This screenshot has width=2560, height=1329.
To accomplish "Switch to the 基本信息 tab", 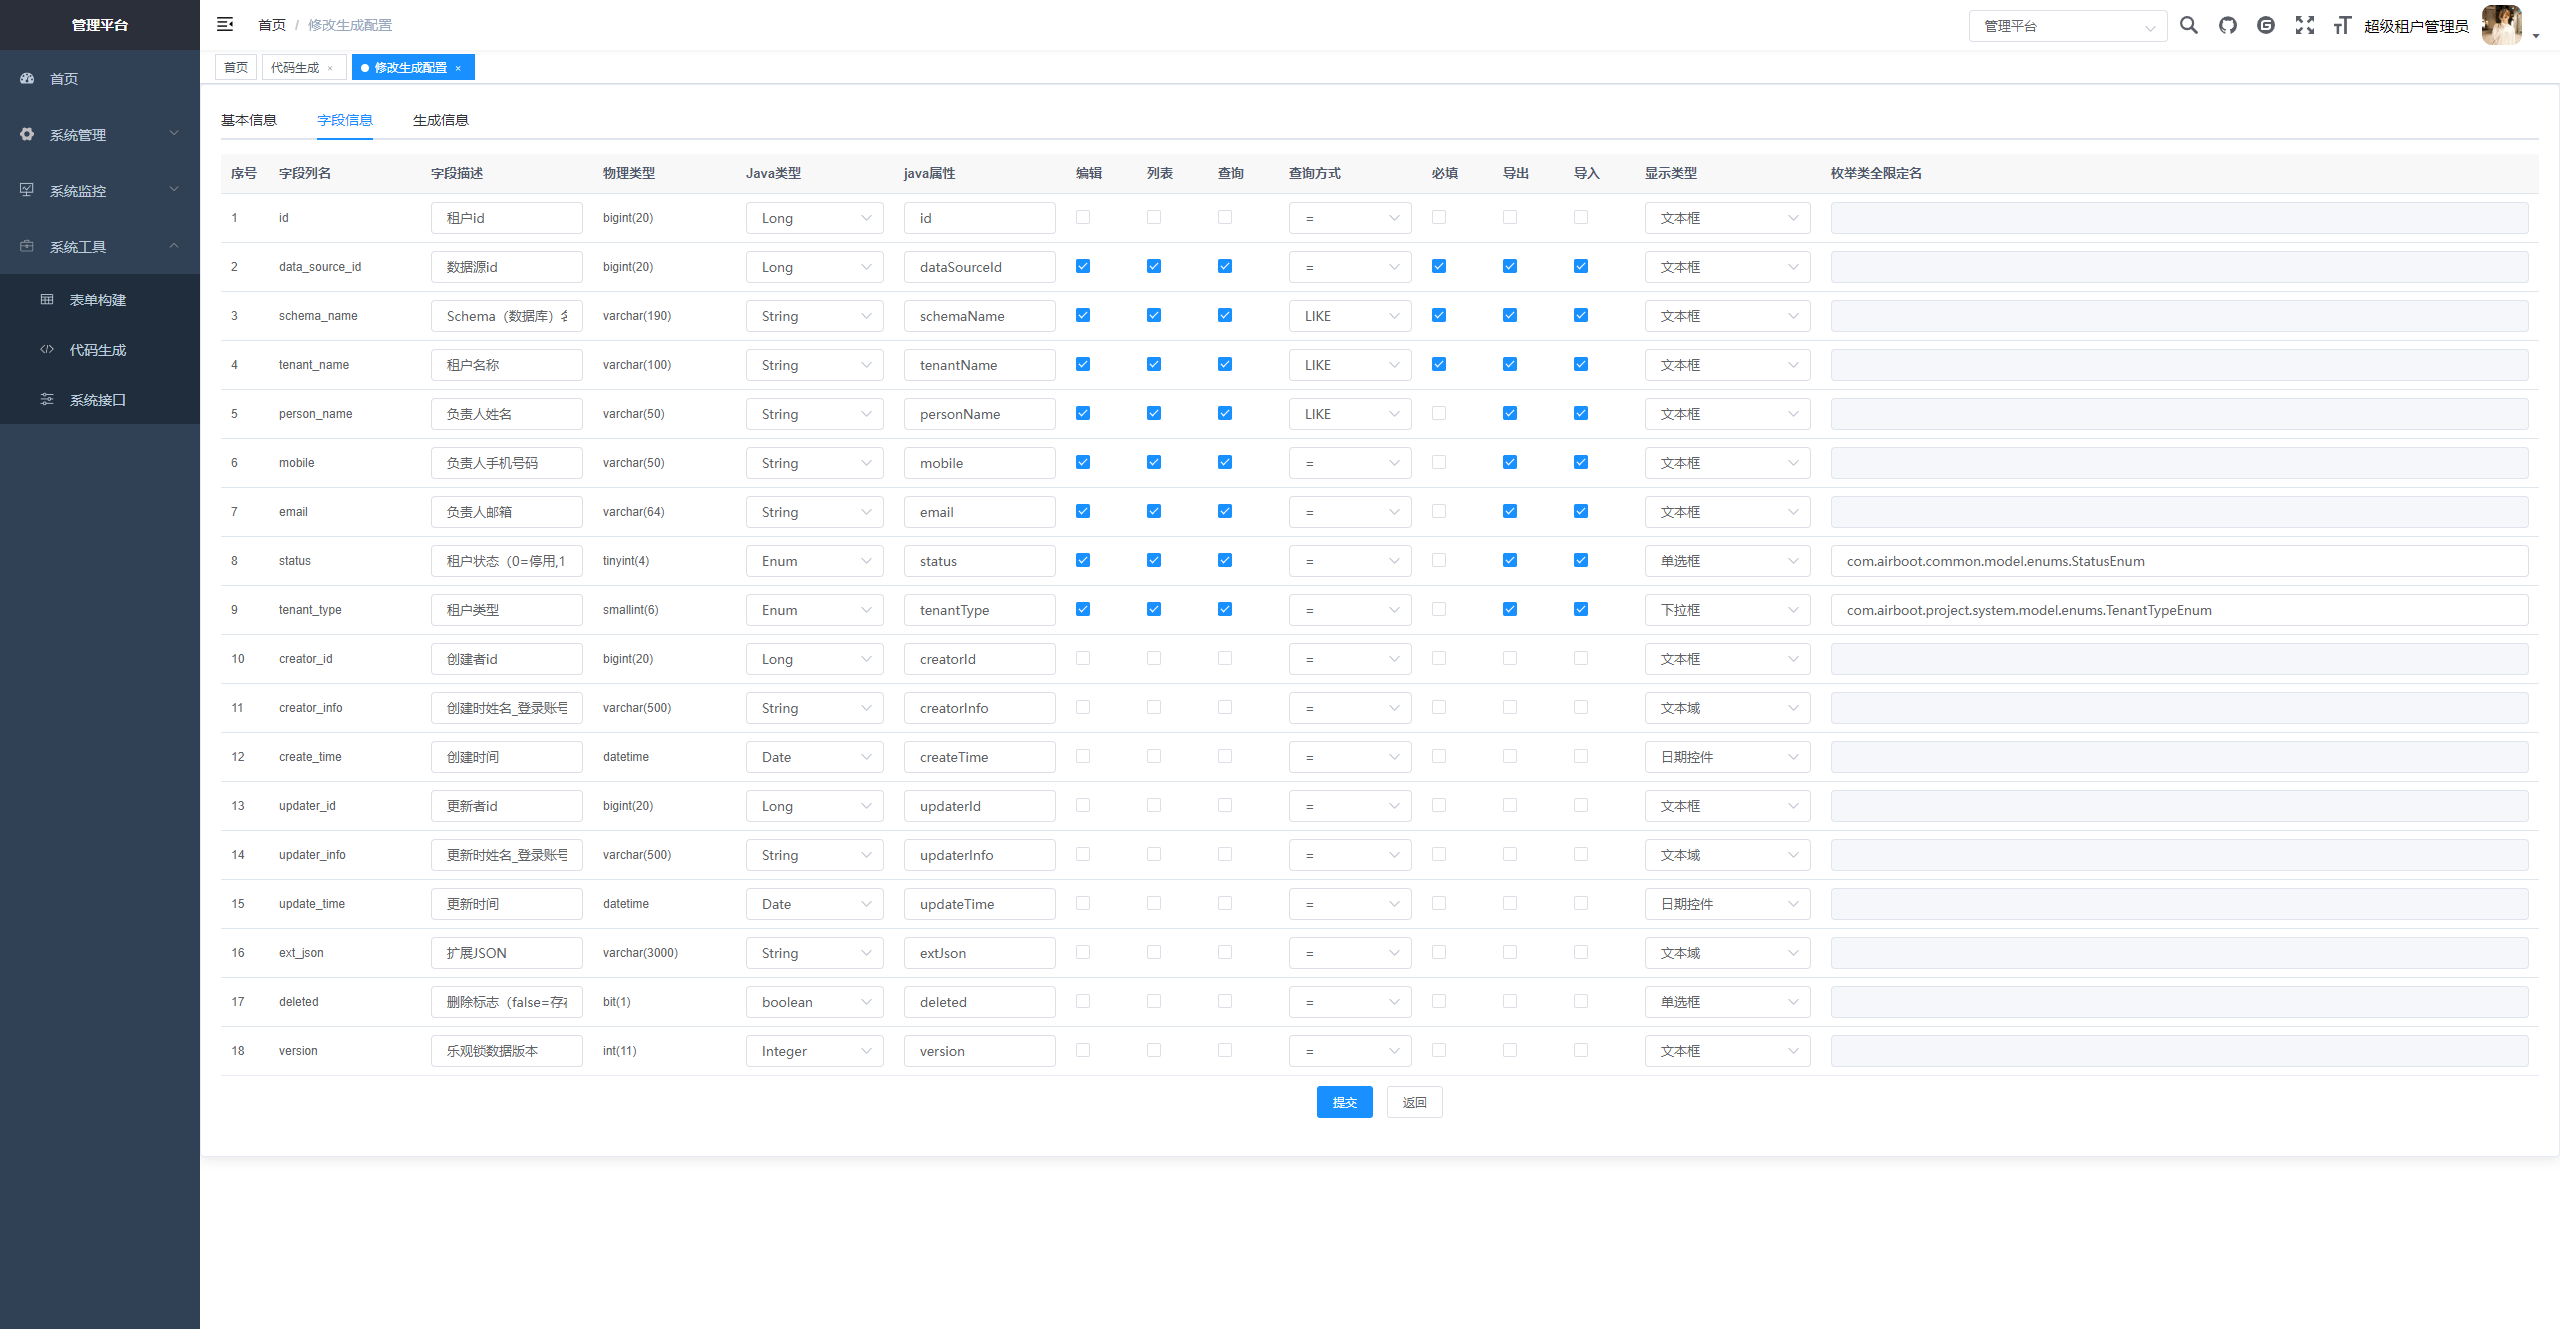I will 249,120.
